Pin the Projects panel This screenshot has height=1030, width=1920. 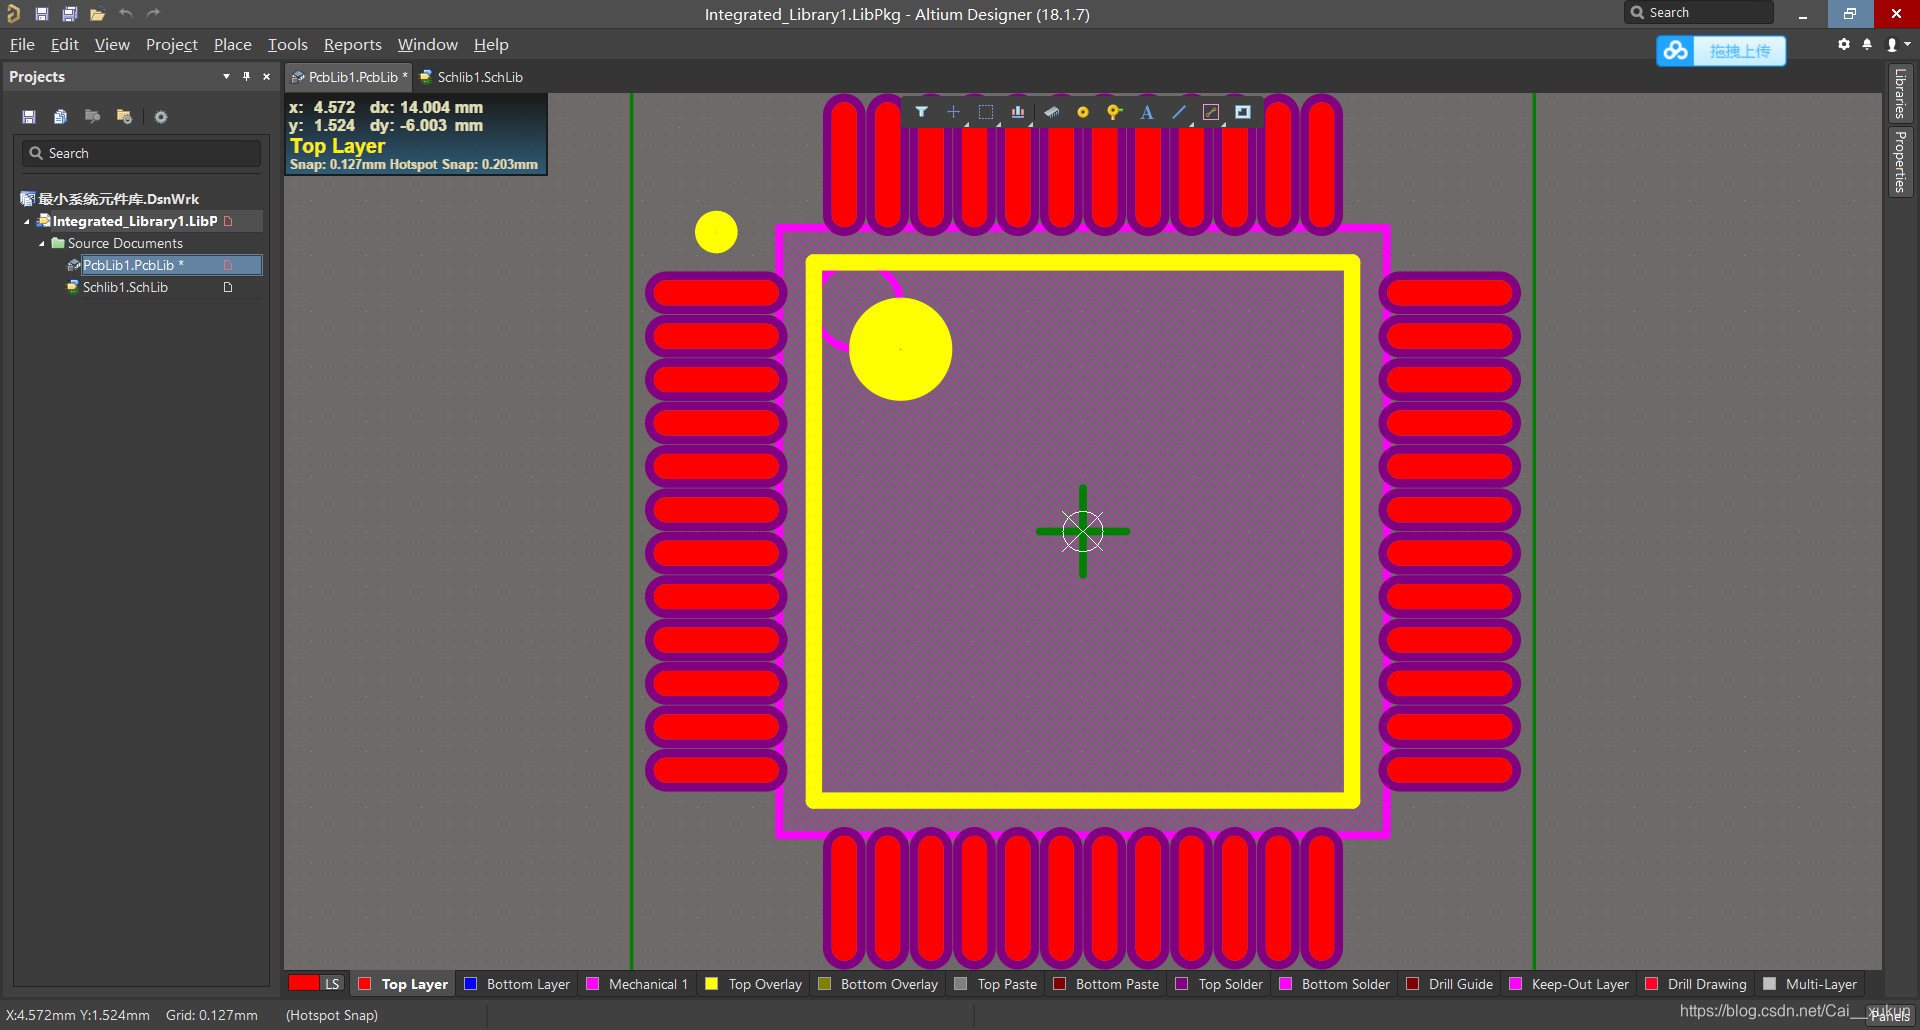coord(246,77)
